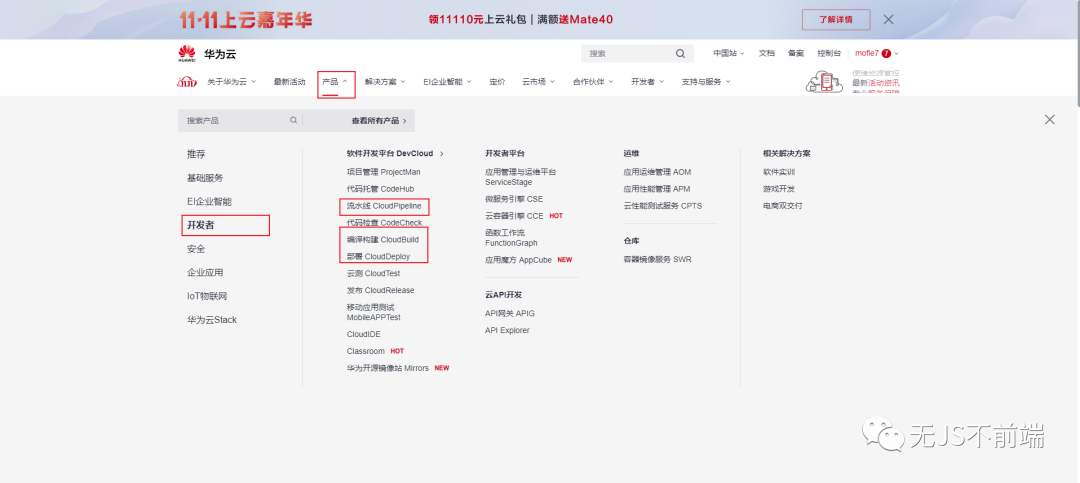The image size is (1080, 483).
Task: Open the 备案 link in the header
Action: pyautogui.click(x=796, y=53)
